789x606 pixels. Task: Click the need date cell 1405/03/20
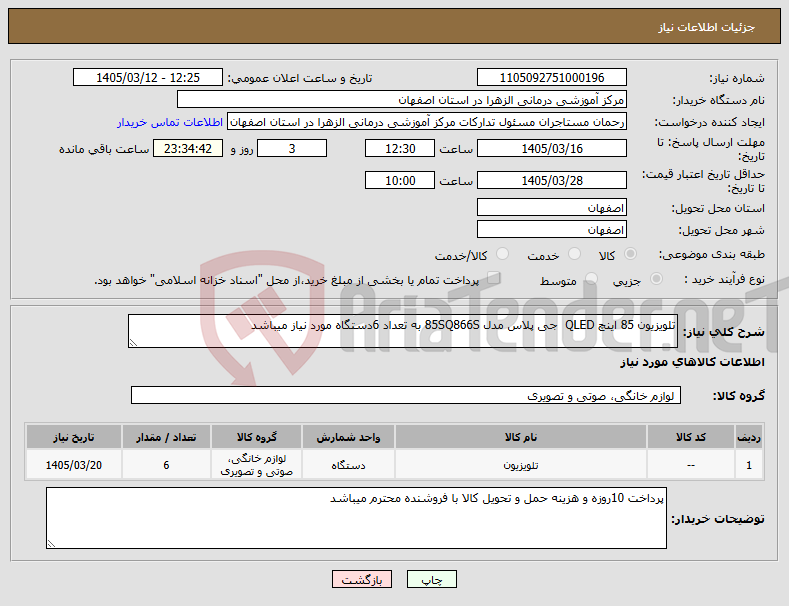click(74, 465)
